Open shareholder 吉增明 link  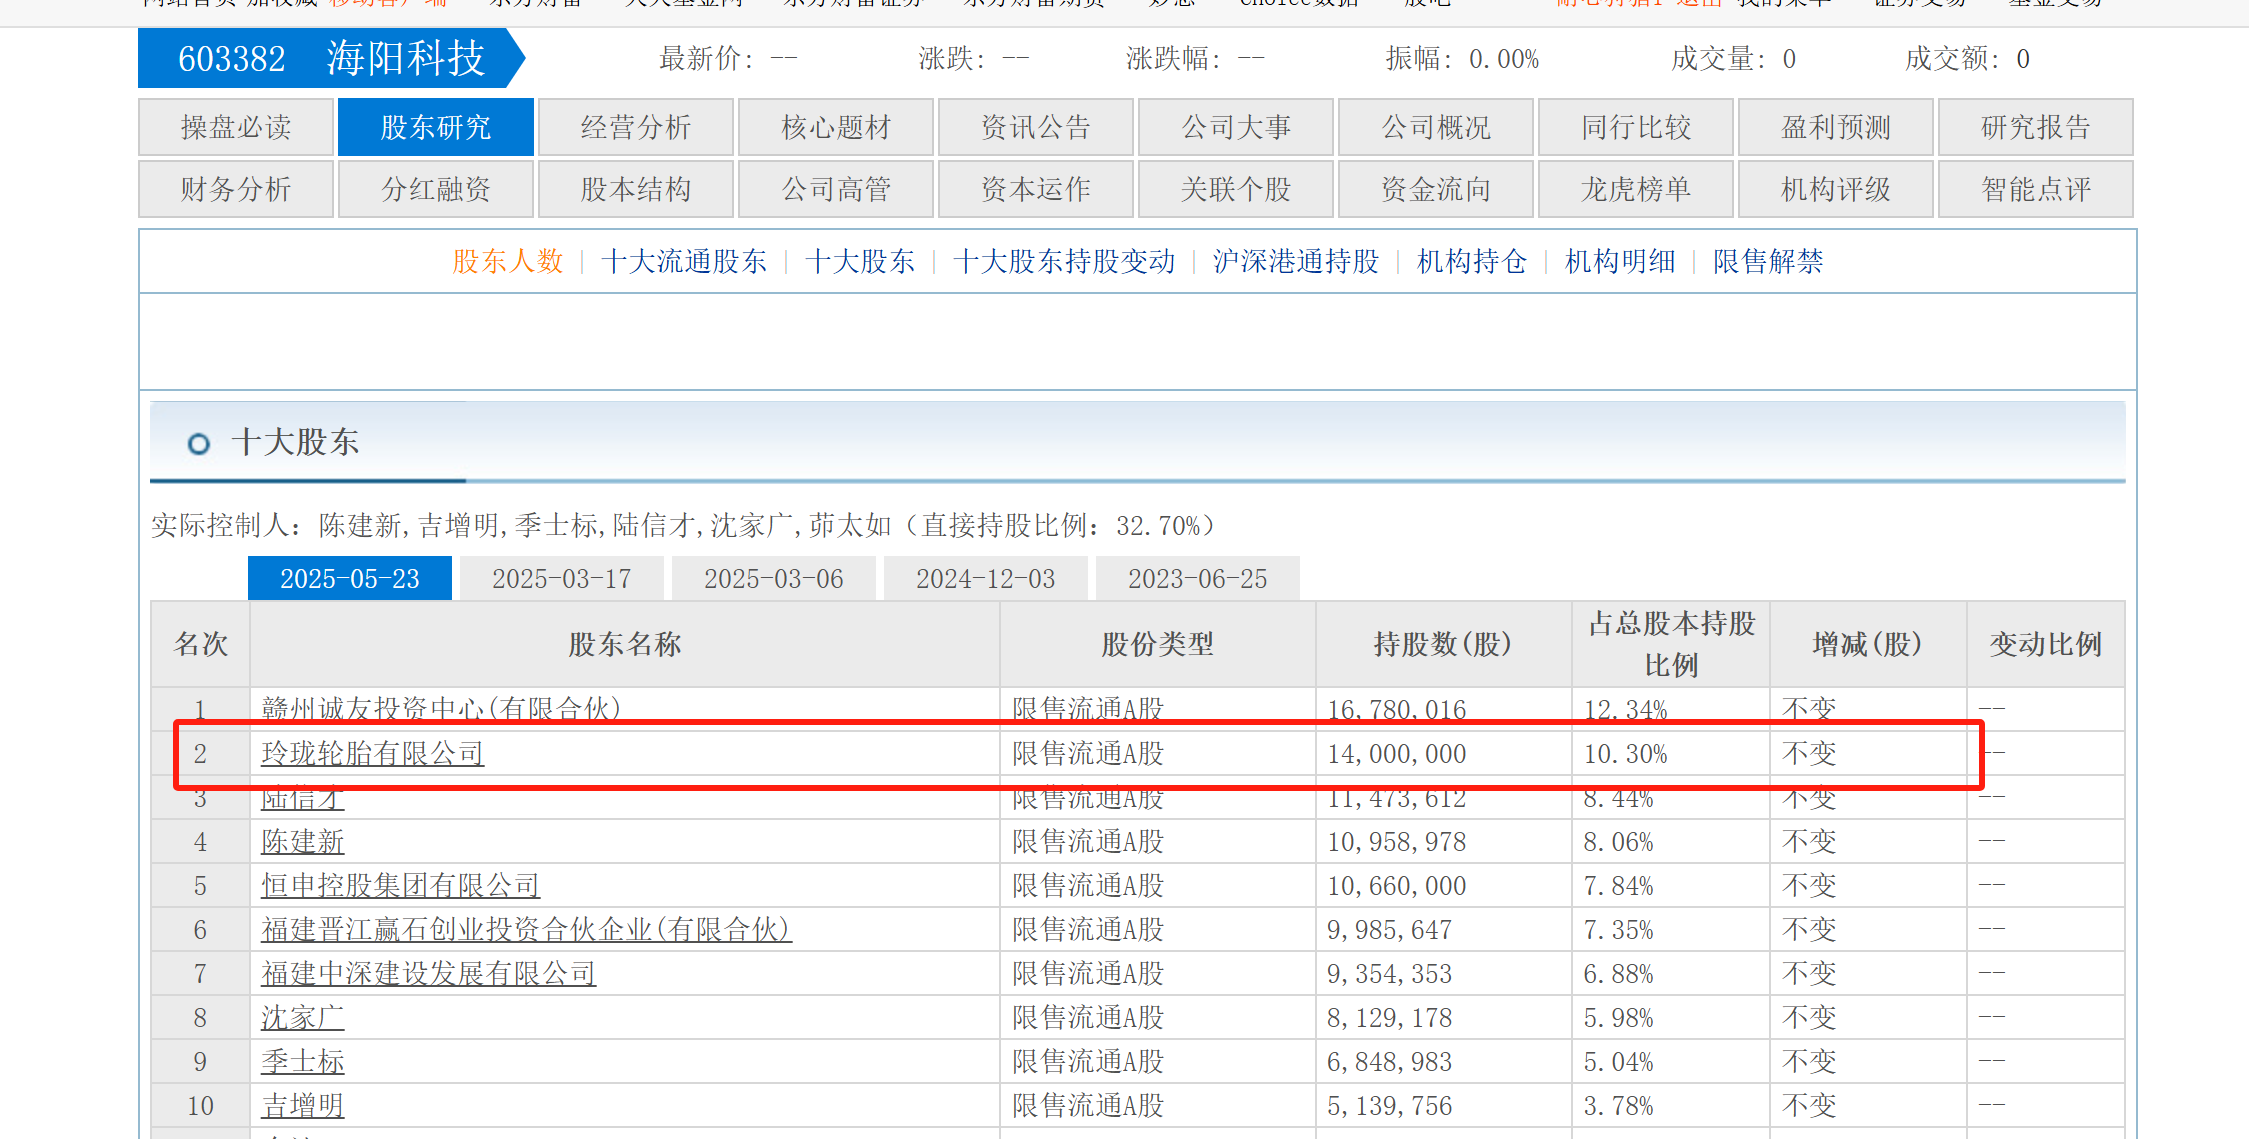(303, 1105)
